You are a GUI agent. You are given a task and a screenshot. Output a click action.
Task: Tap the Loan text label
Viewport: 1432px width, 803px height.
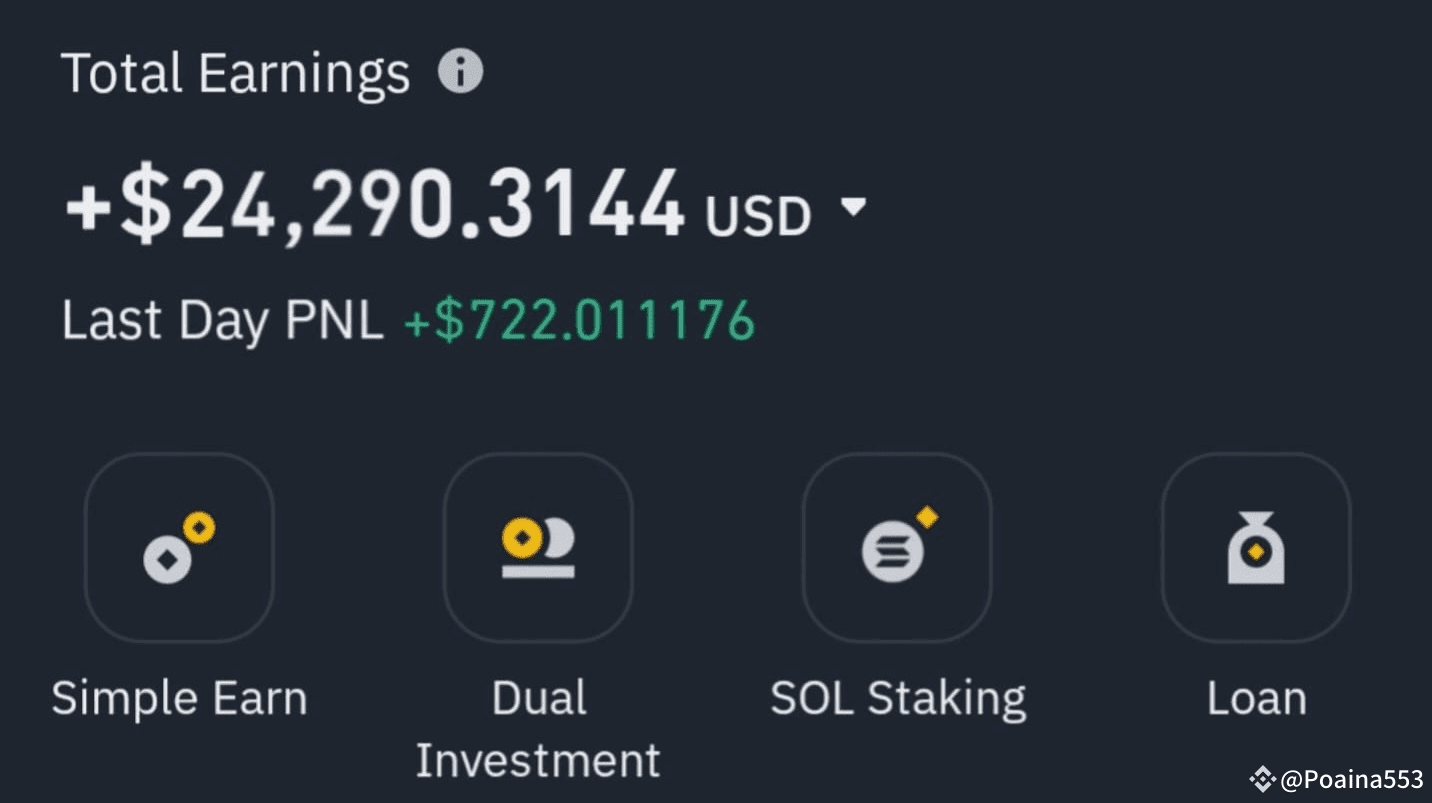pos(1256,698)
